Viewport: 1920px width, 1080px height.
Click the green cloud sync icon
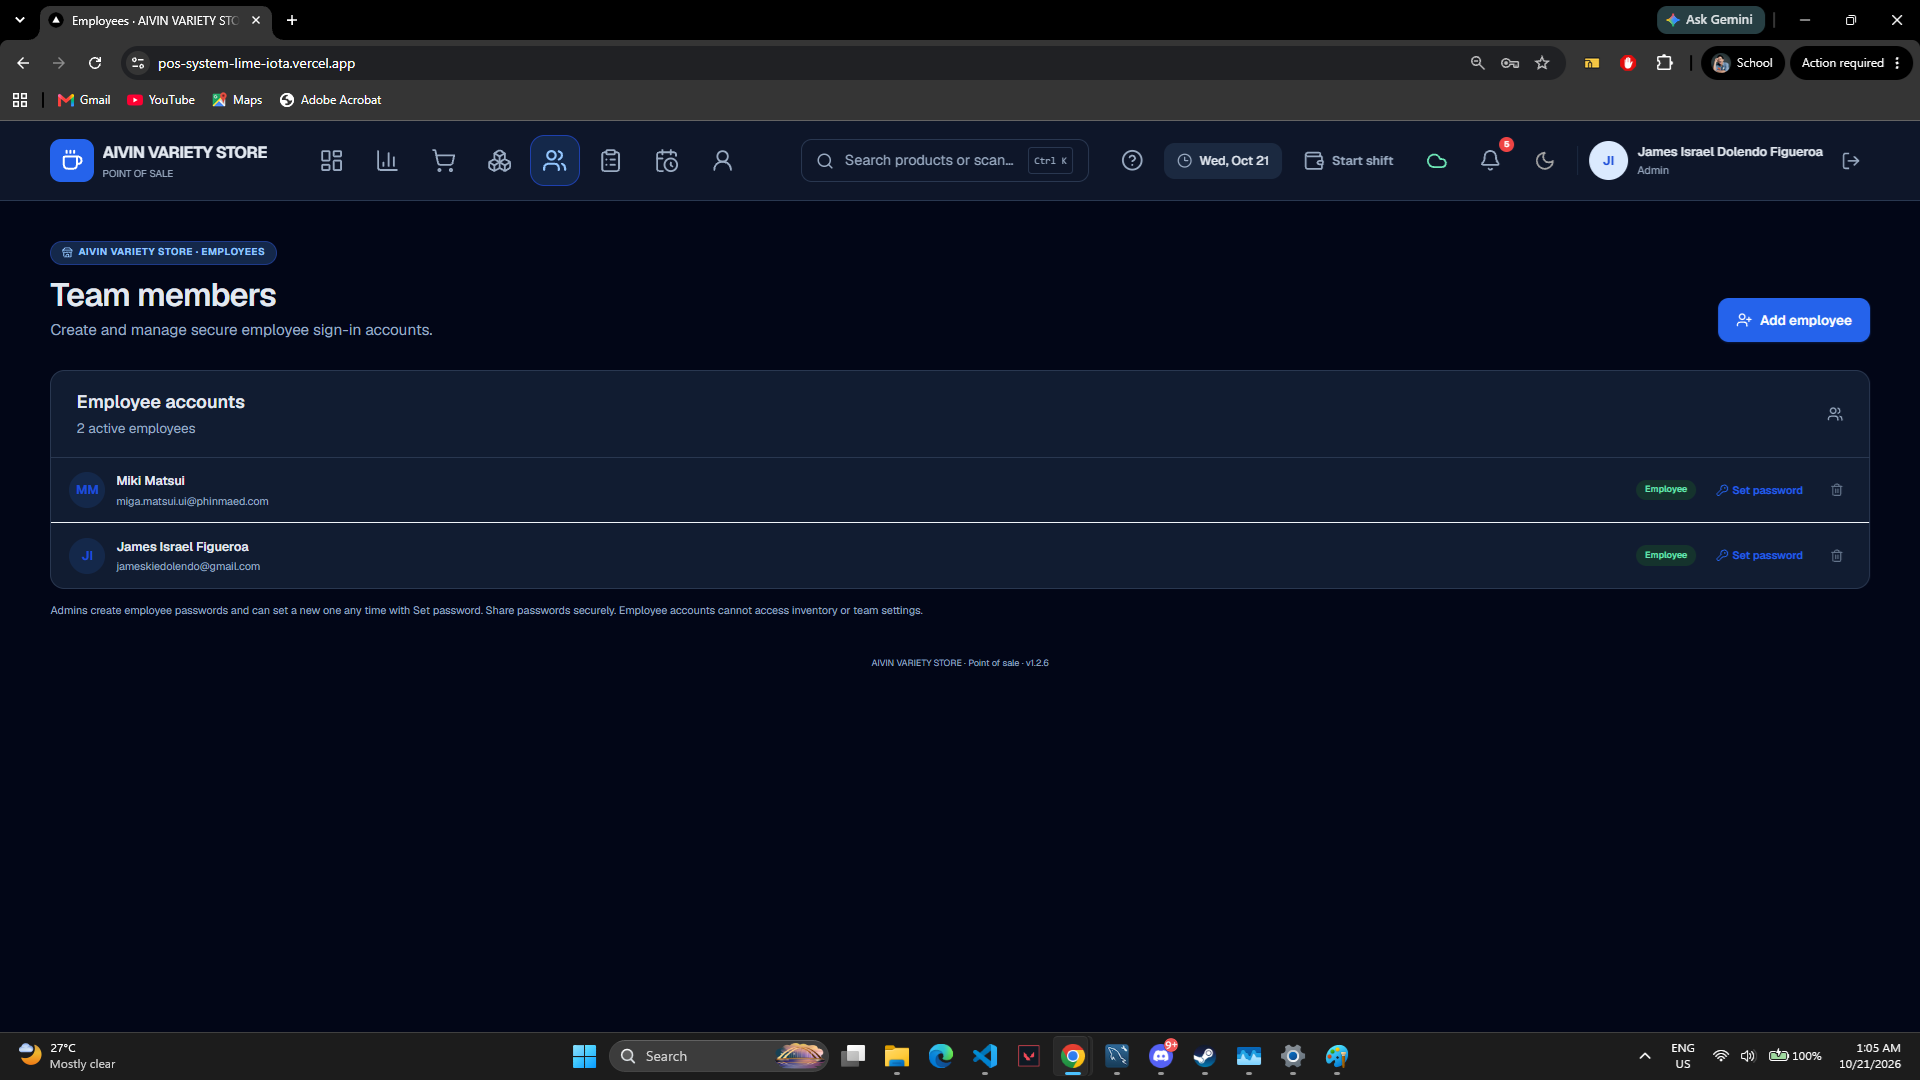[x=1437, y=161]
